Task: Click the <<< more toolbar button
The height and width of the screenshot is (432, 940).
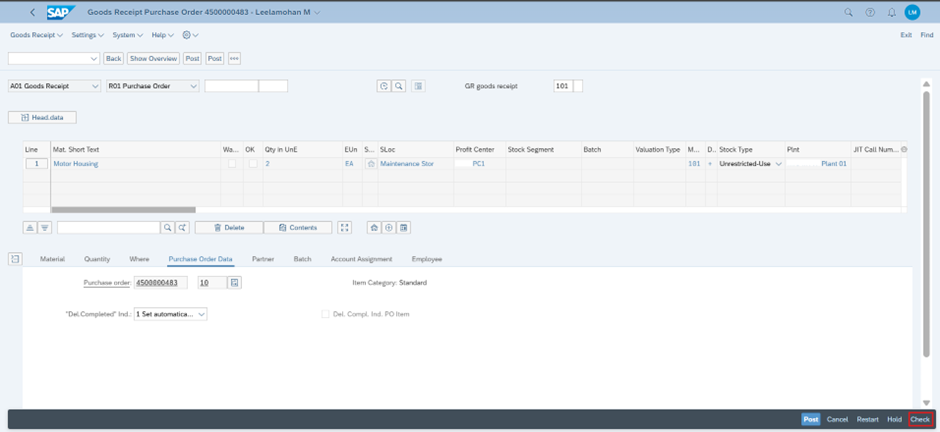Action: 234,59
